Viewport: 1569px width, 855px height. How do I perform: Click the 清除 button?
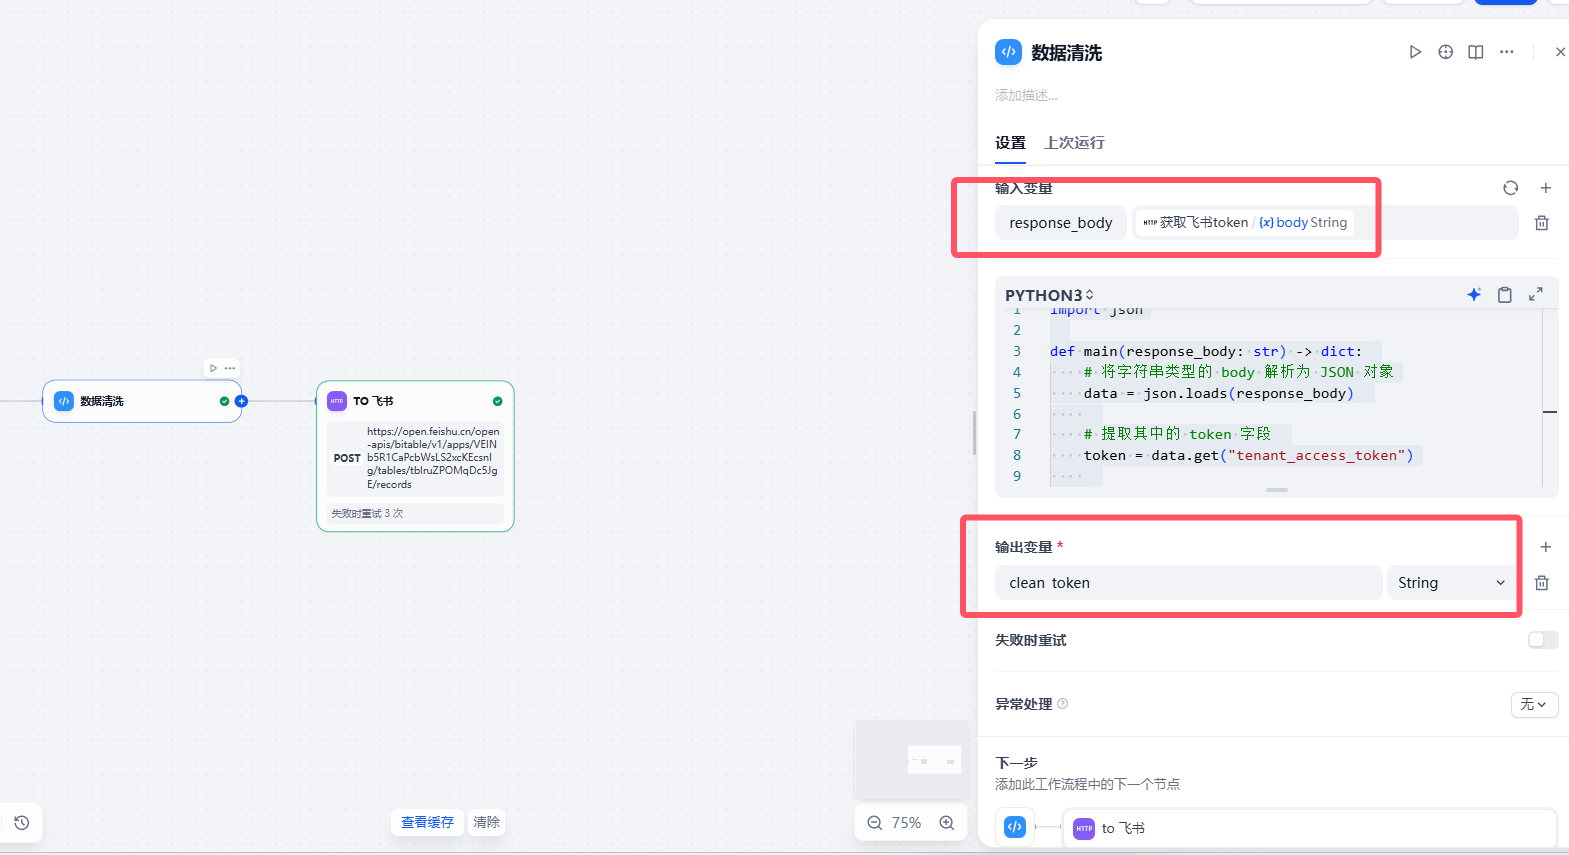tap(487, 822)
